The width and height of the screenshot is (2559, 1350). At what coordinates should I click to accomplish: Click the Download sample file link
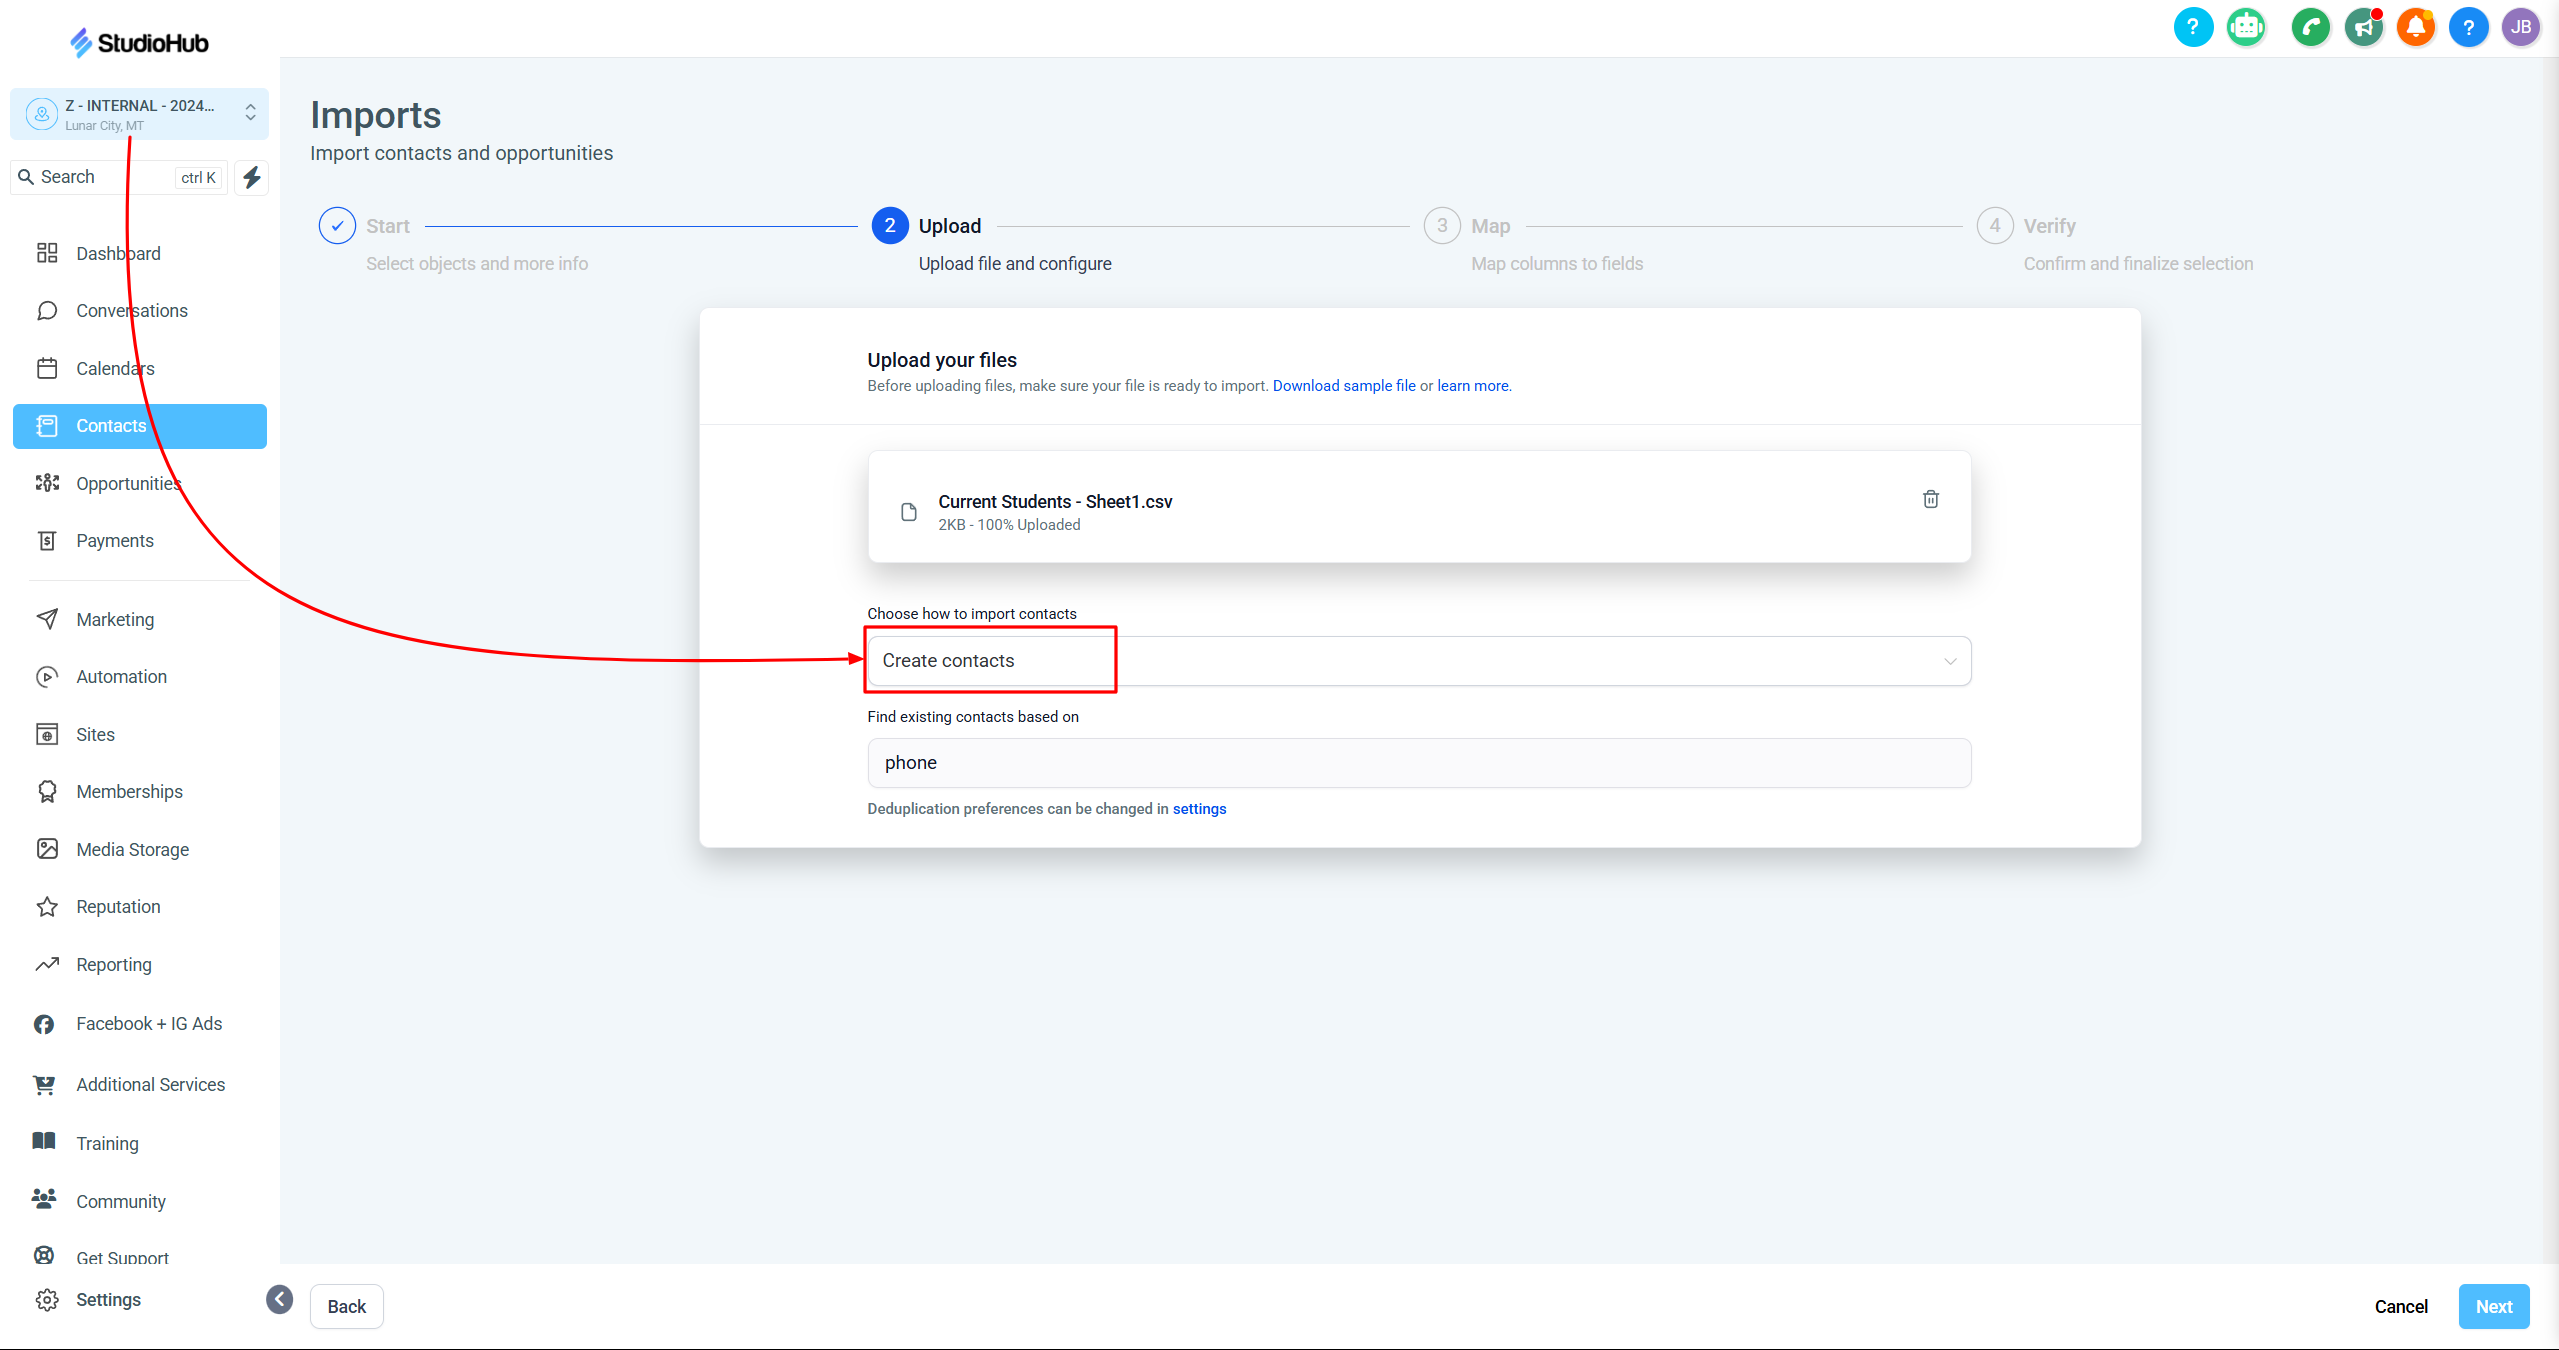click(1343, 386)
